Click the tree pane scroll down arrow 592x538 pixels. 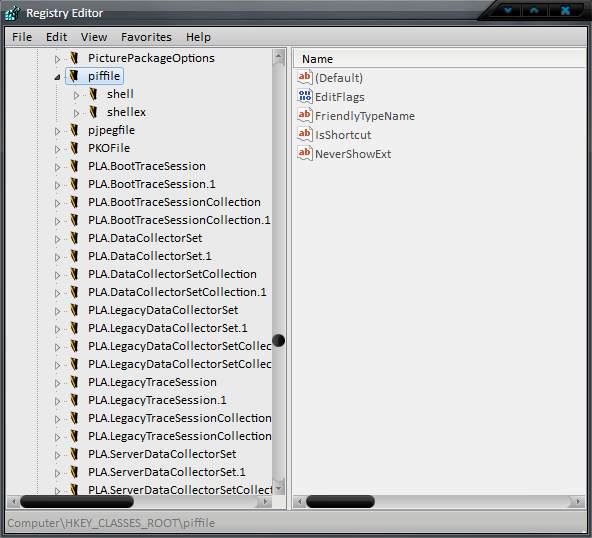click(279, 489)
